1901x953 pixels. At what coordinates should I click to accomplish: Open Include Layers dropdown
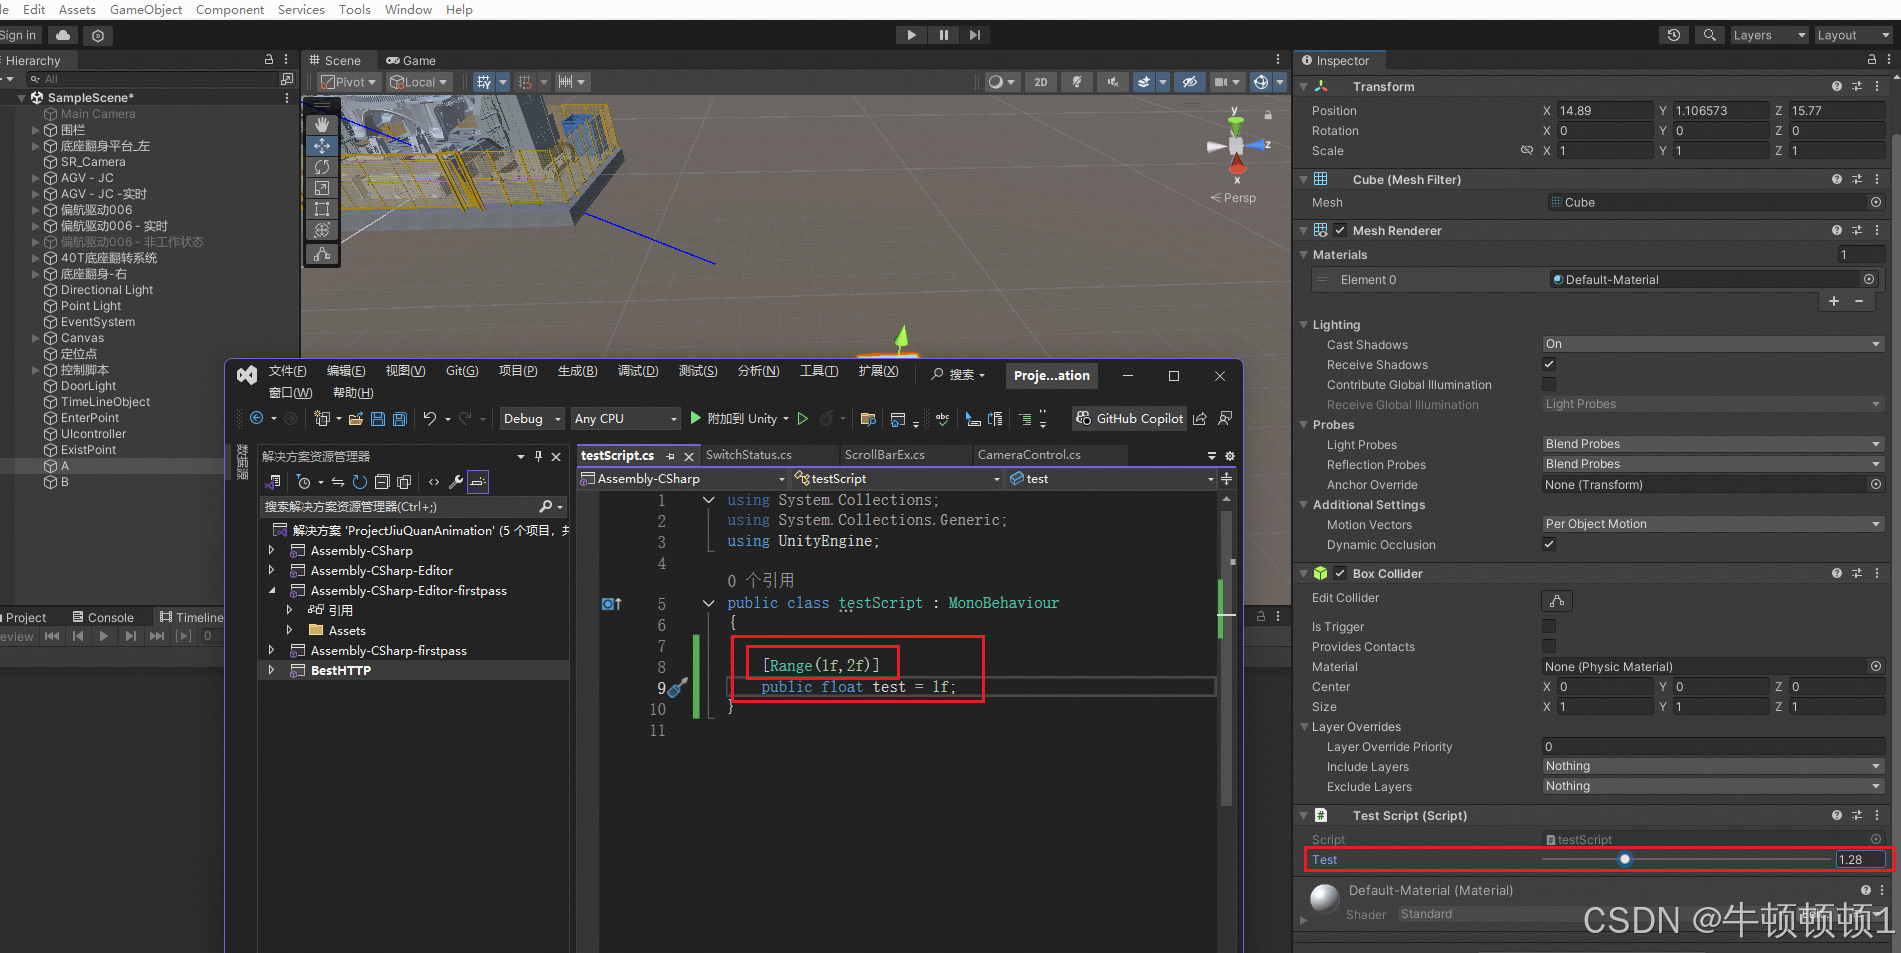[x=1713, y=767]
